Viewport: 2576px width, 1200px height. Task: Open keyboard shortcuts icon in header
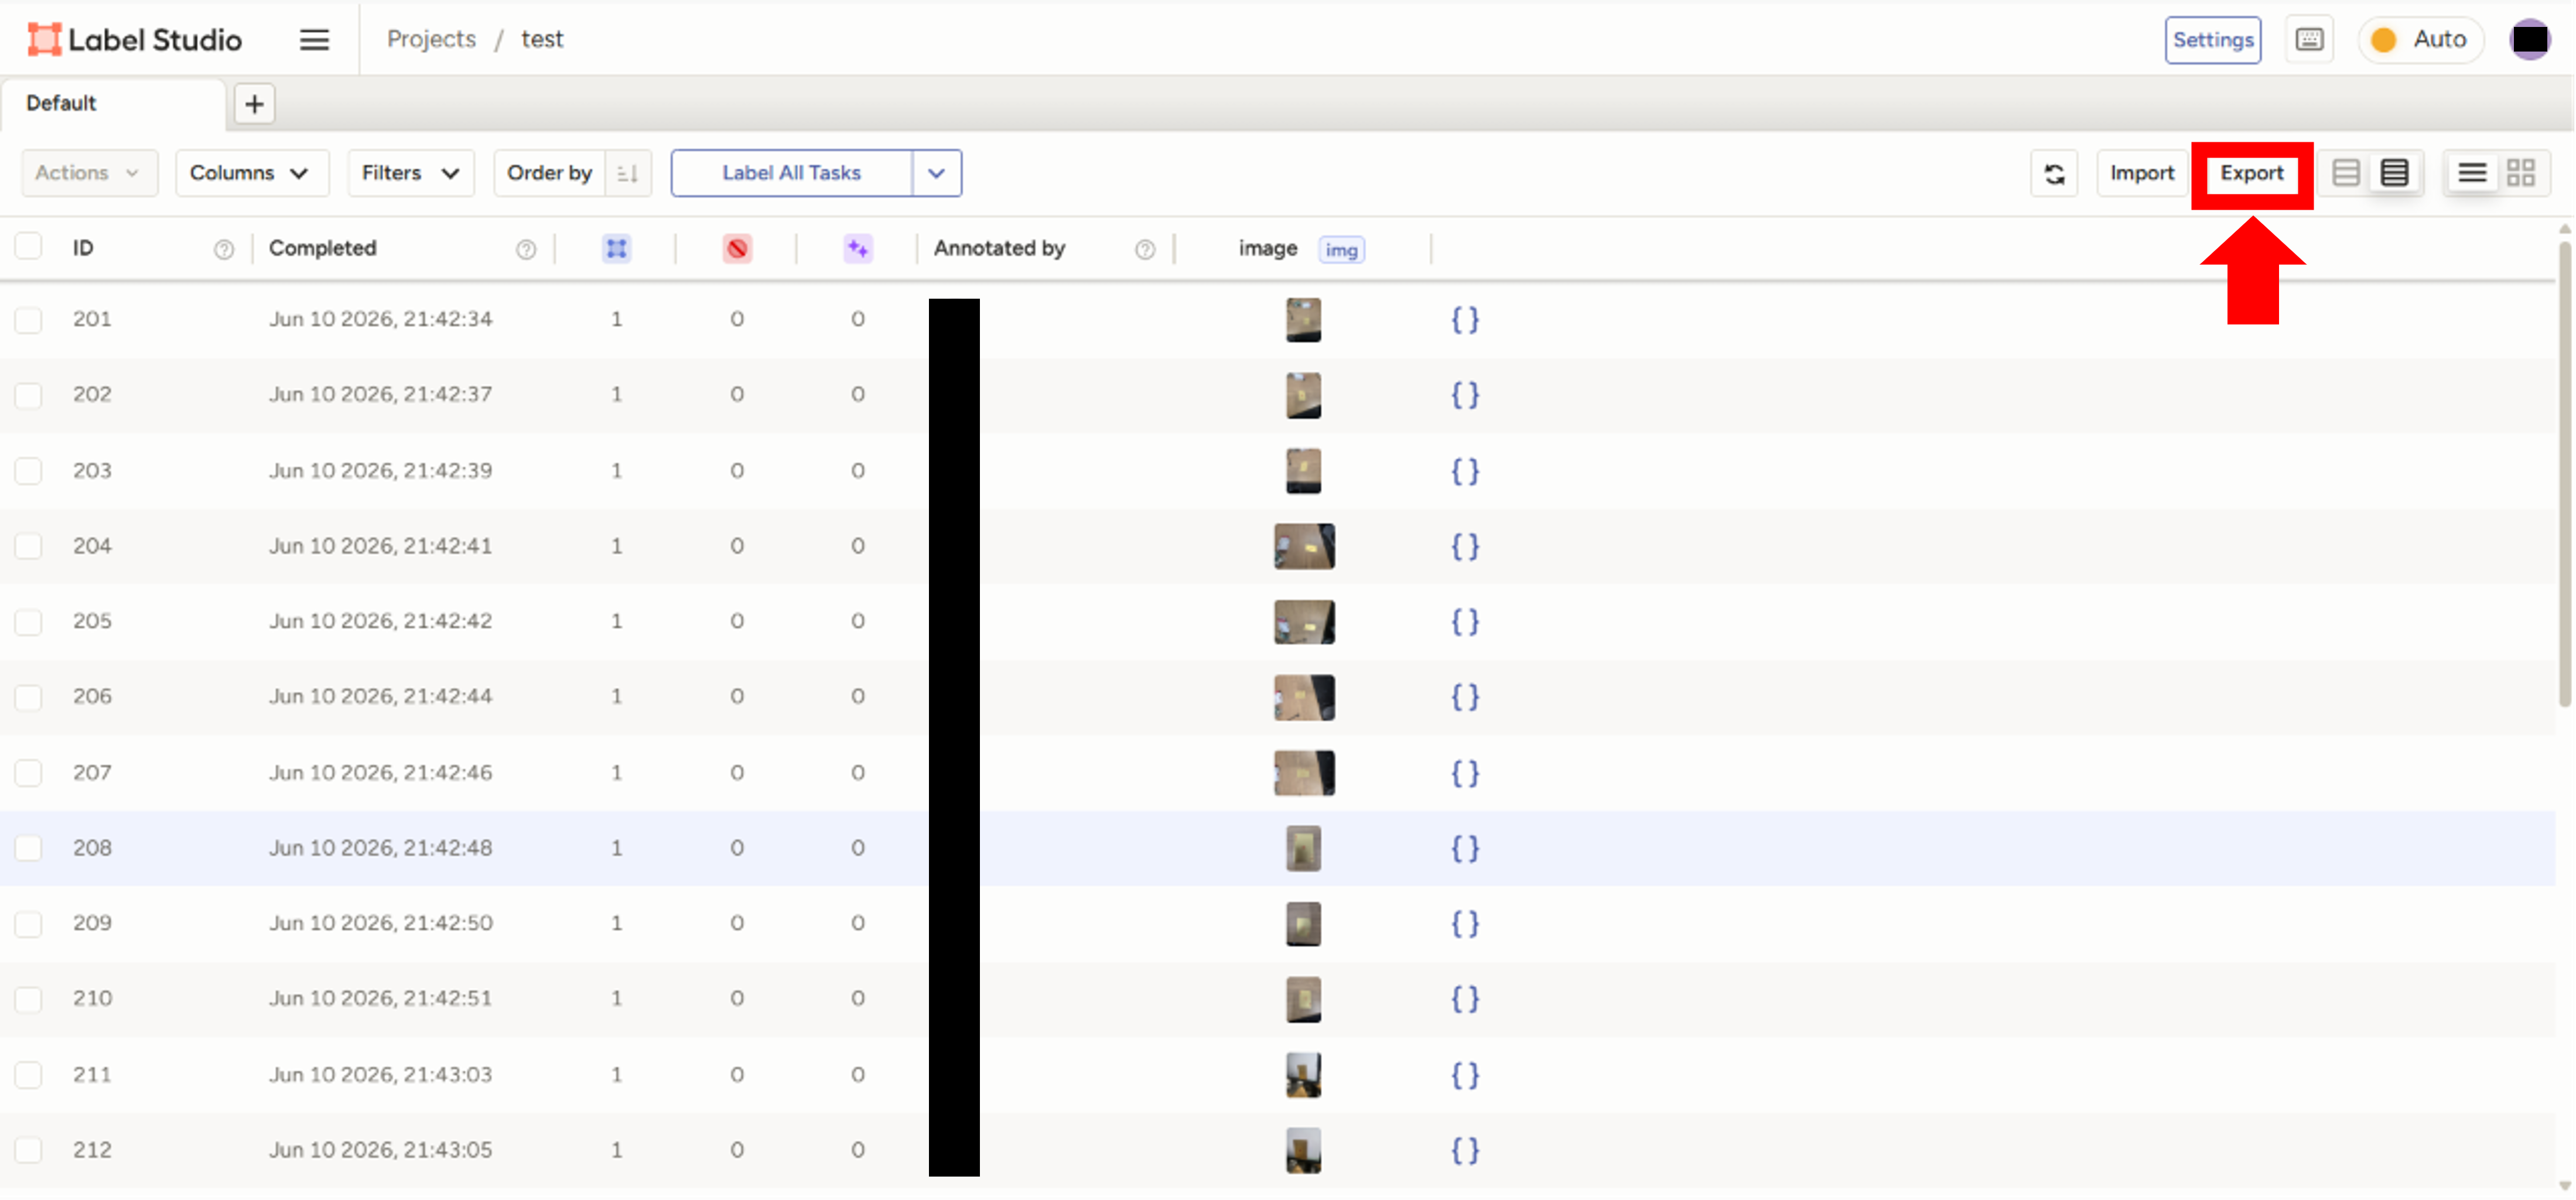(2309, 40)
